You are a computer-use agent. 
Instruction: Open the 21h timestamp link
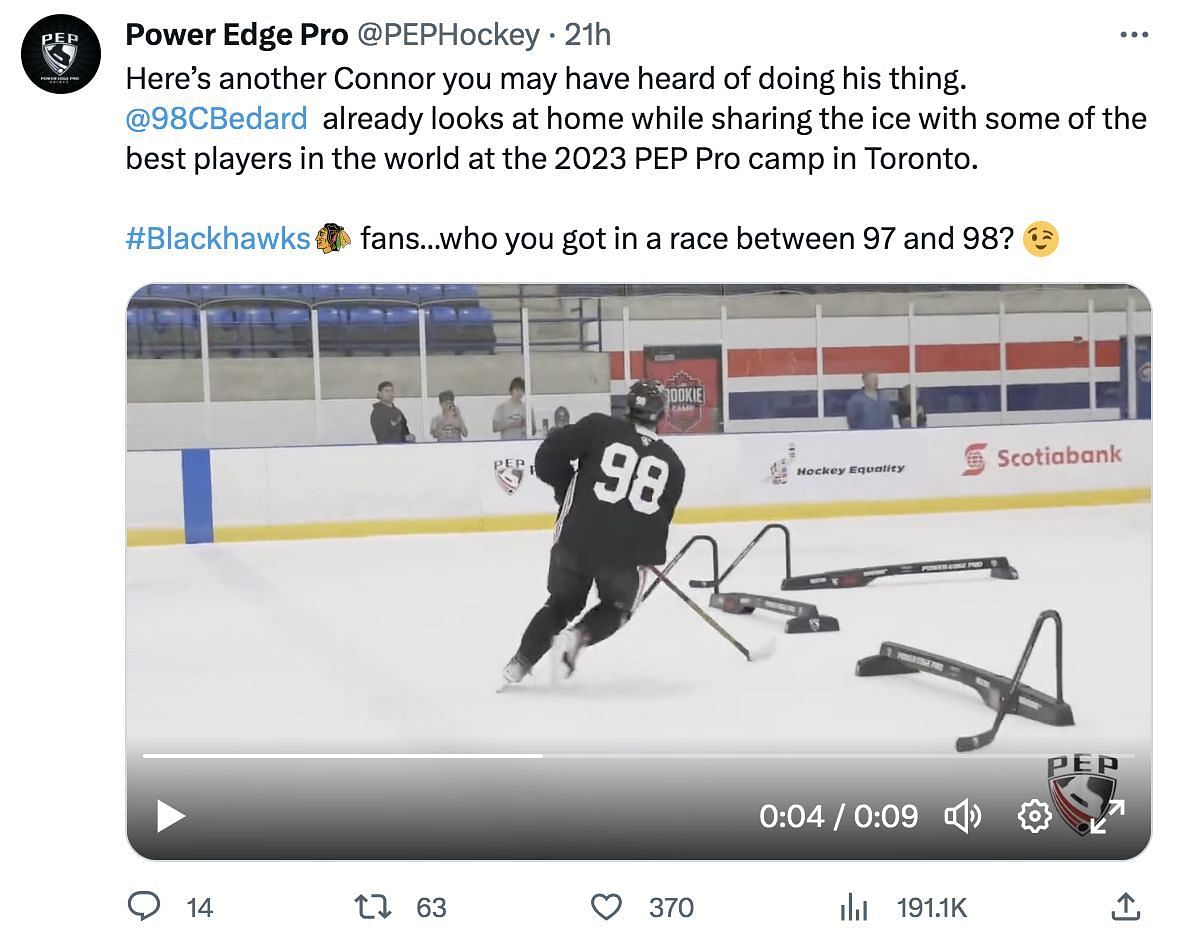tap(587, 36)
